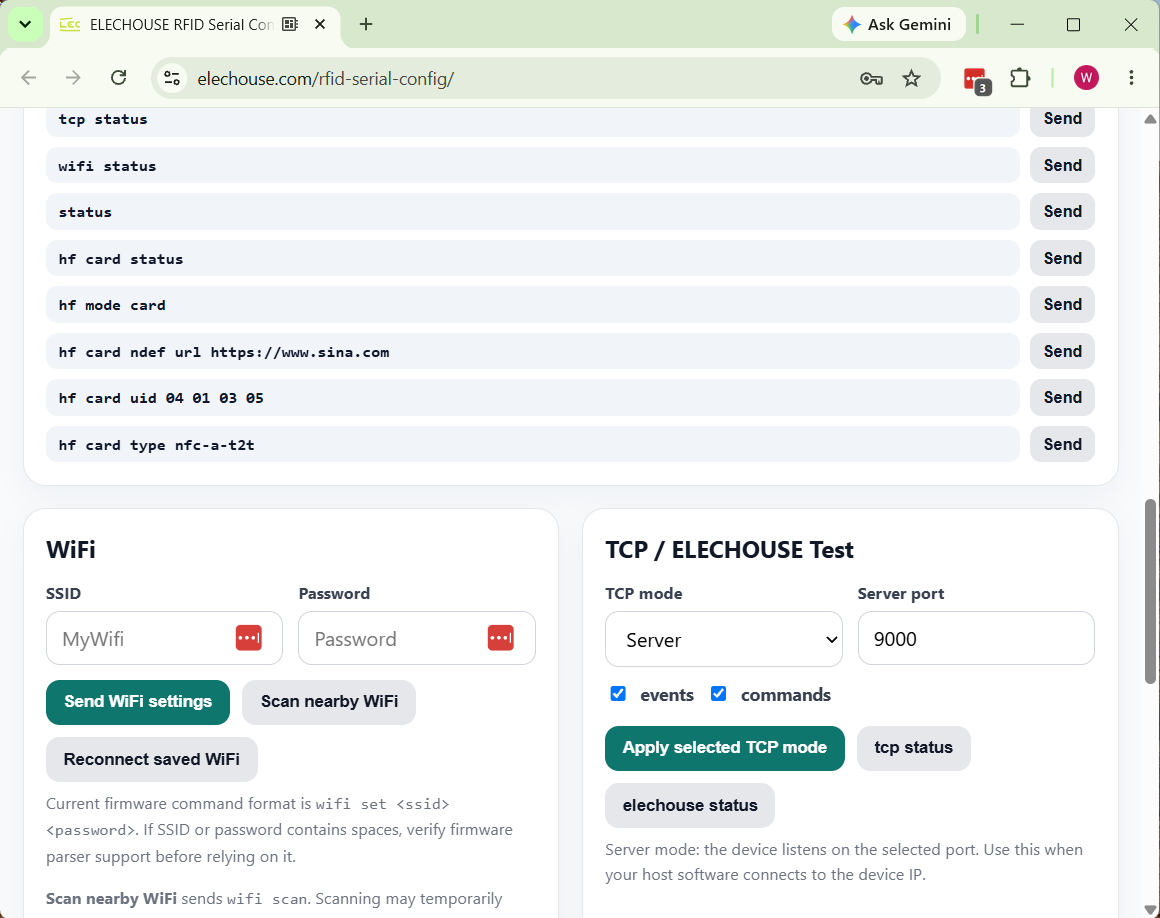Close the ELECHOUSE RFID Serial Config tab
The image size is (1160, 918).
point(320,24)
